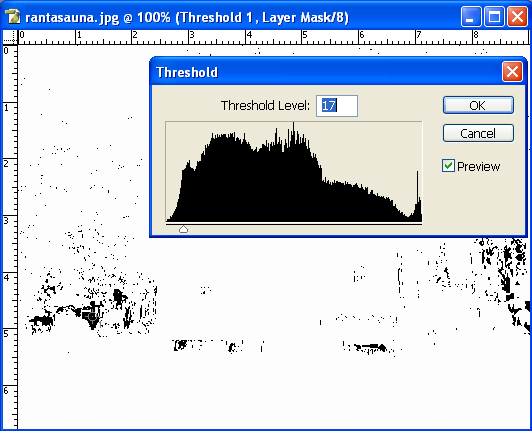532x431 pixels.
Task: Click the document title bar text
Action: point(187,17)
